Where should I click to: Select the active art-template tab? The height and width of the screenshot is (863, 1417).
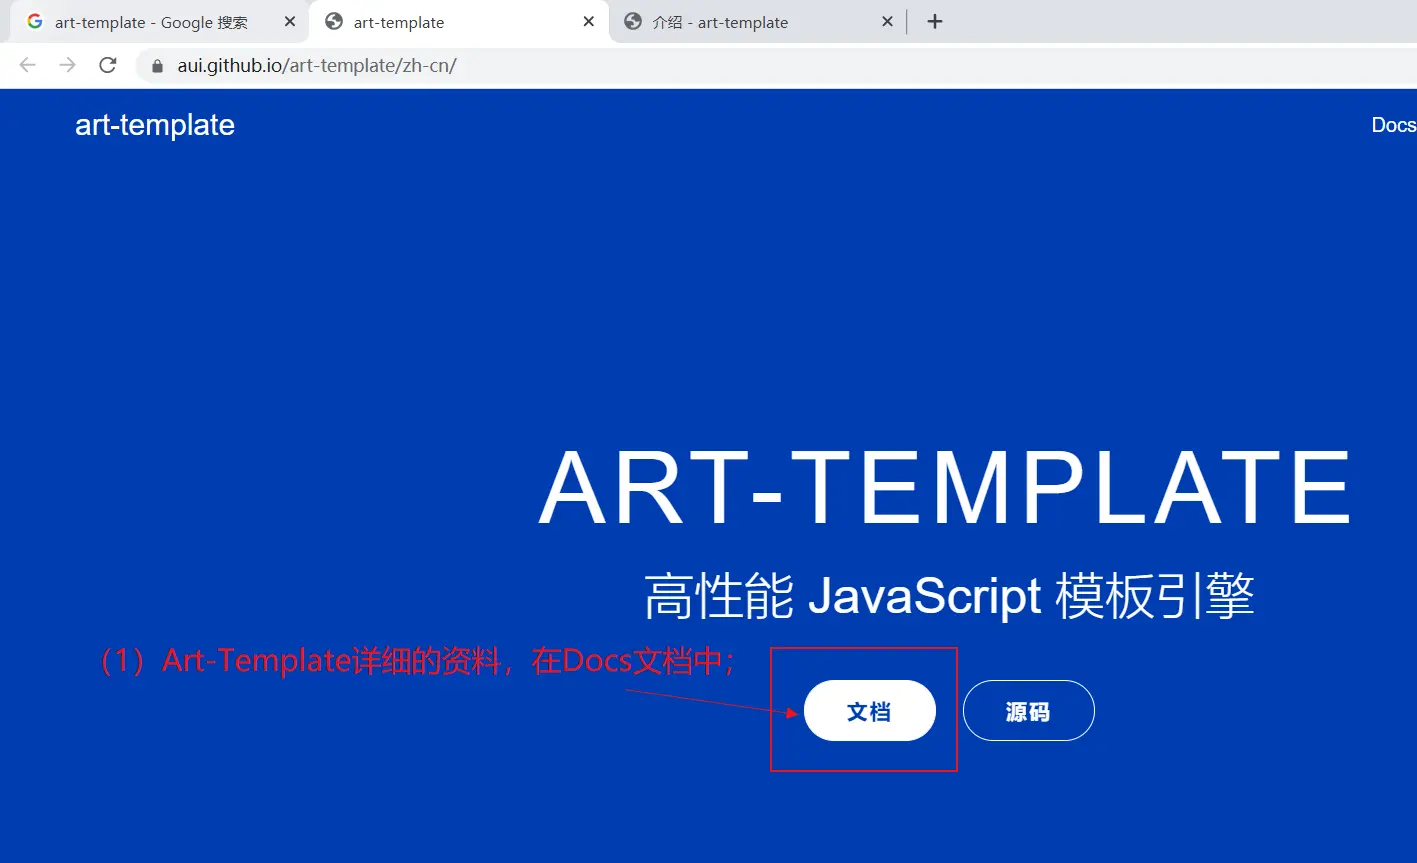[459, 22]
